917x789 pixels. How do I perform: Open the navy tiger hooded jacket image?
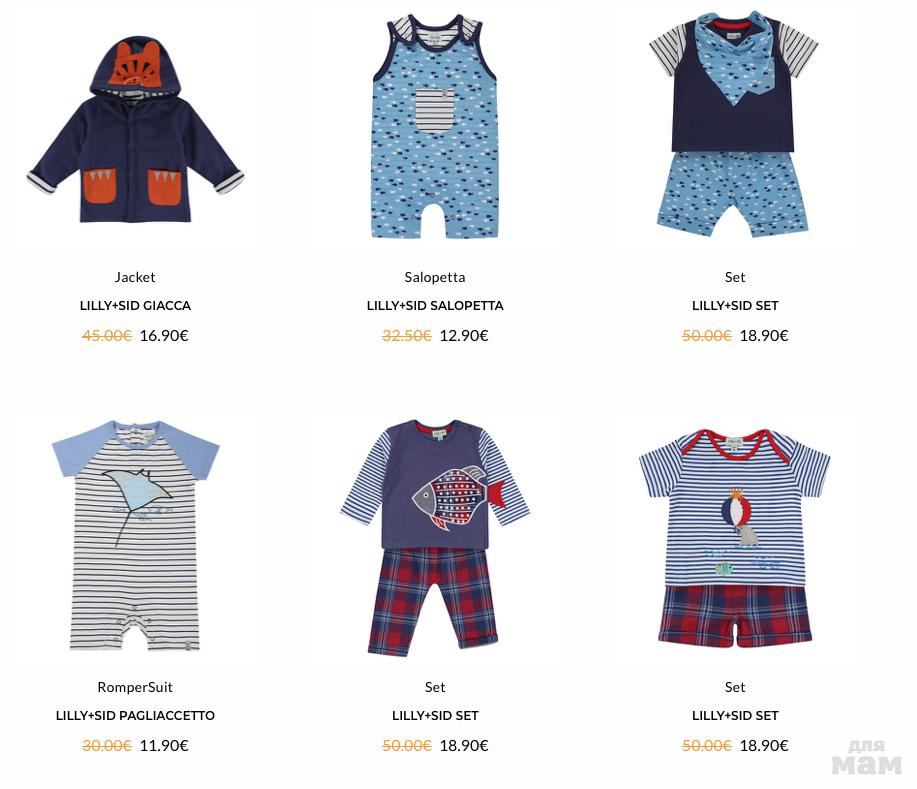135,132
